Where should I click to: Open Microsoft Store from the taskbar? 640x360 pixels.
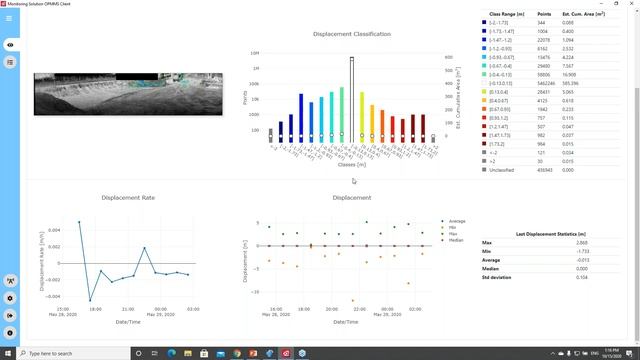[204, 353]
